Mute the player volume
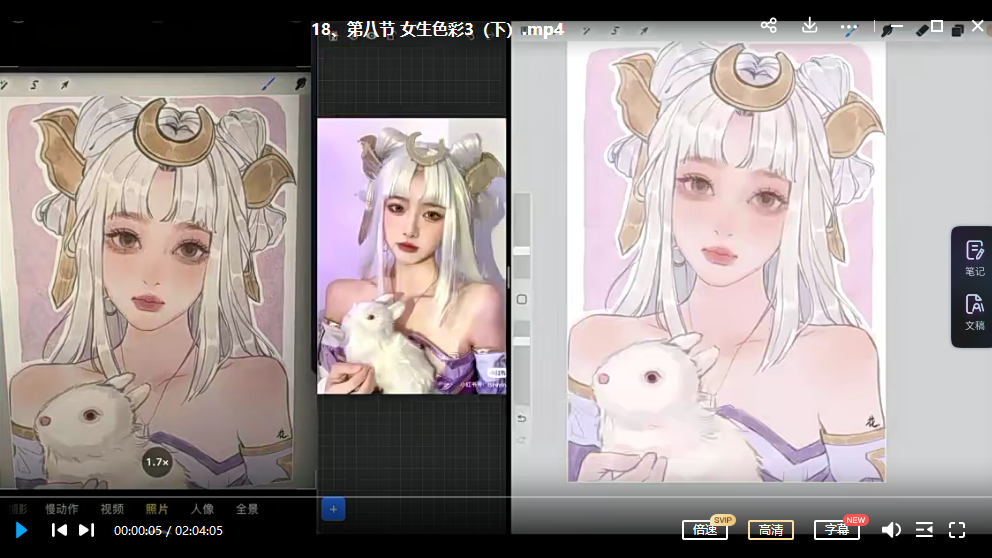This screenshot has height=558, width=992. pos(891,530)
